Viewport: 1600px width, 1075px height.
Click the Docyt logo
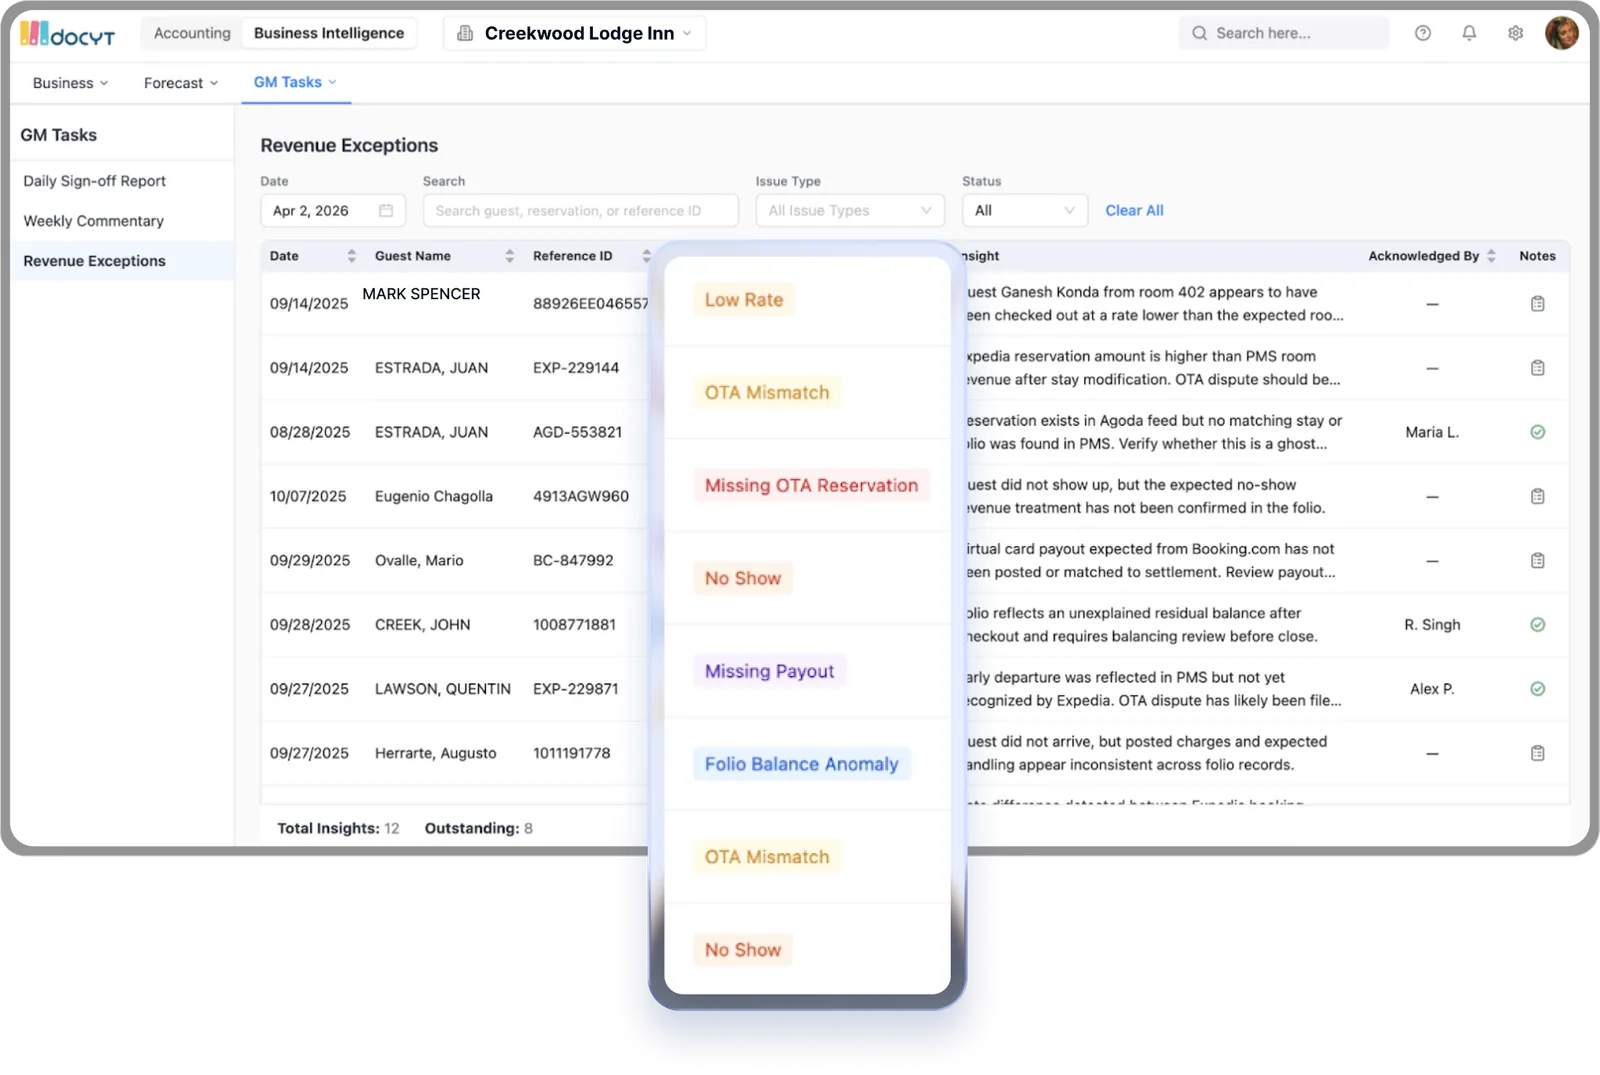pos(67,34)
